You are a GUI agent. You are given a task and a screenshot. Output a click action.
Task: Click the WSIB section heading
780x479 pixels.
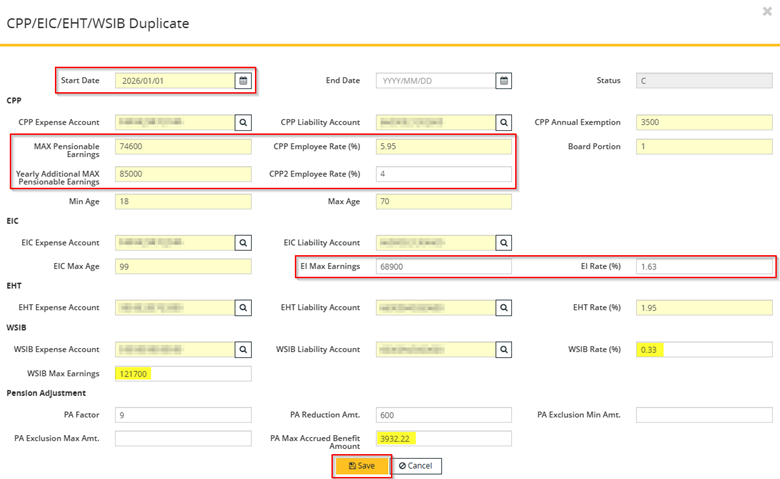point(16,327)
